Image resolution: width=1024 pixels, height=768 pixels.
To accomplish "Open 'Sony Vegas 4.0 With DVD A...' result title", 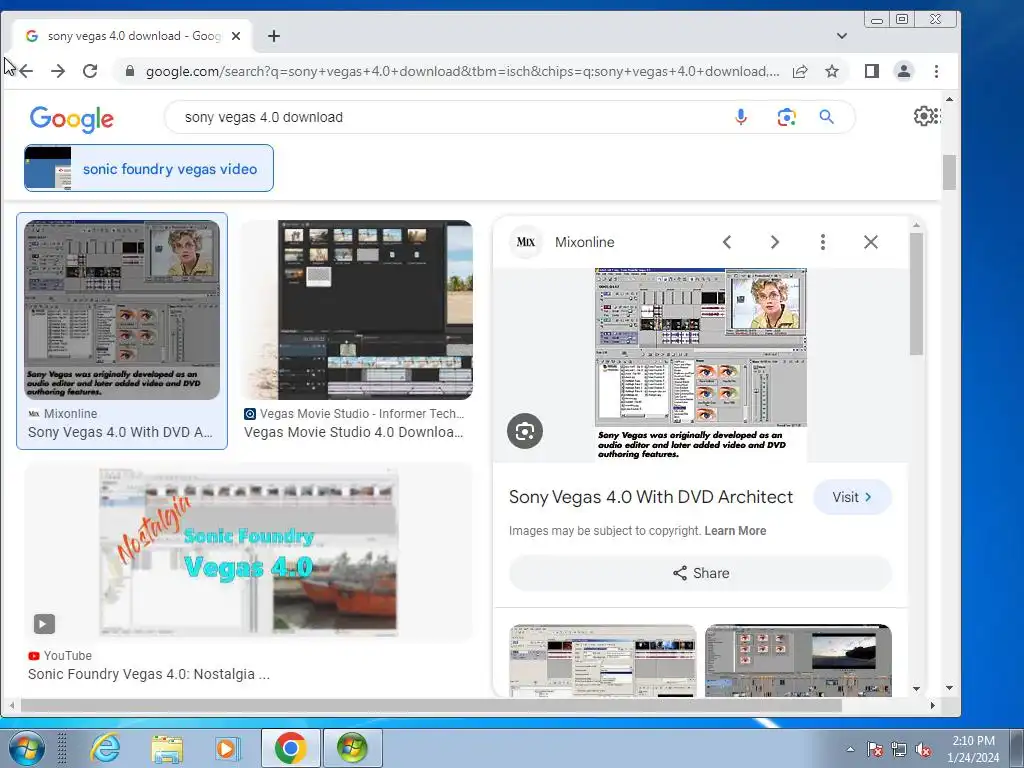I will pos(120,432).
